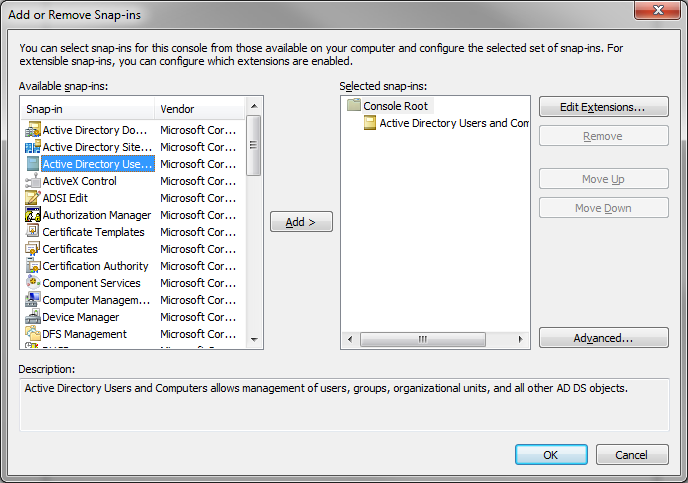Select 'ADSI Edit' snap-in name
Screen dimensions: 688x483
coord(65,198)
